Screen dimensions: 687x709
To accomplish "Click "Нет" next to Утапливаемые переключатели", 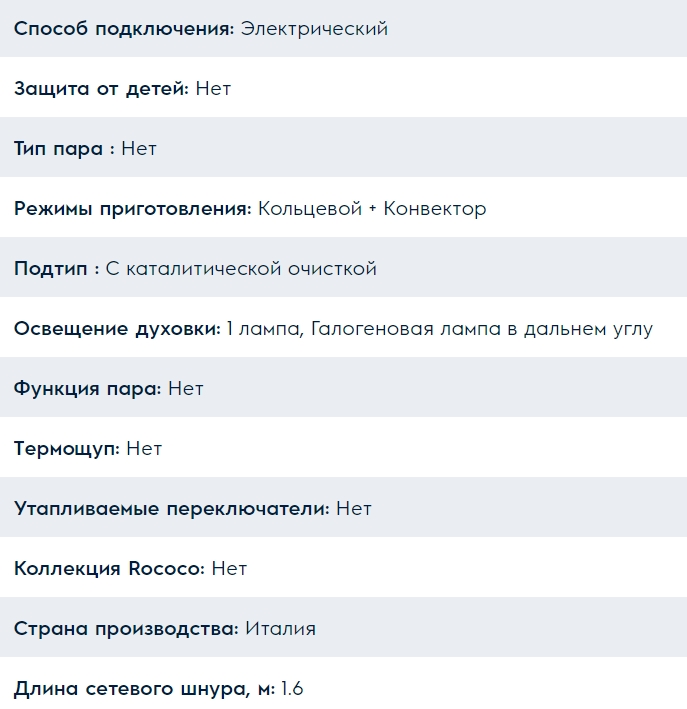I will pyautogui.click(x=354, y=509).
